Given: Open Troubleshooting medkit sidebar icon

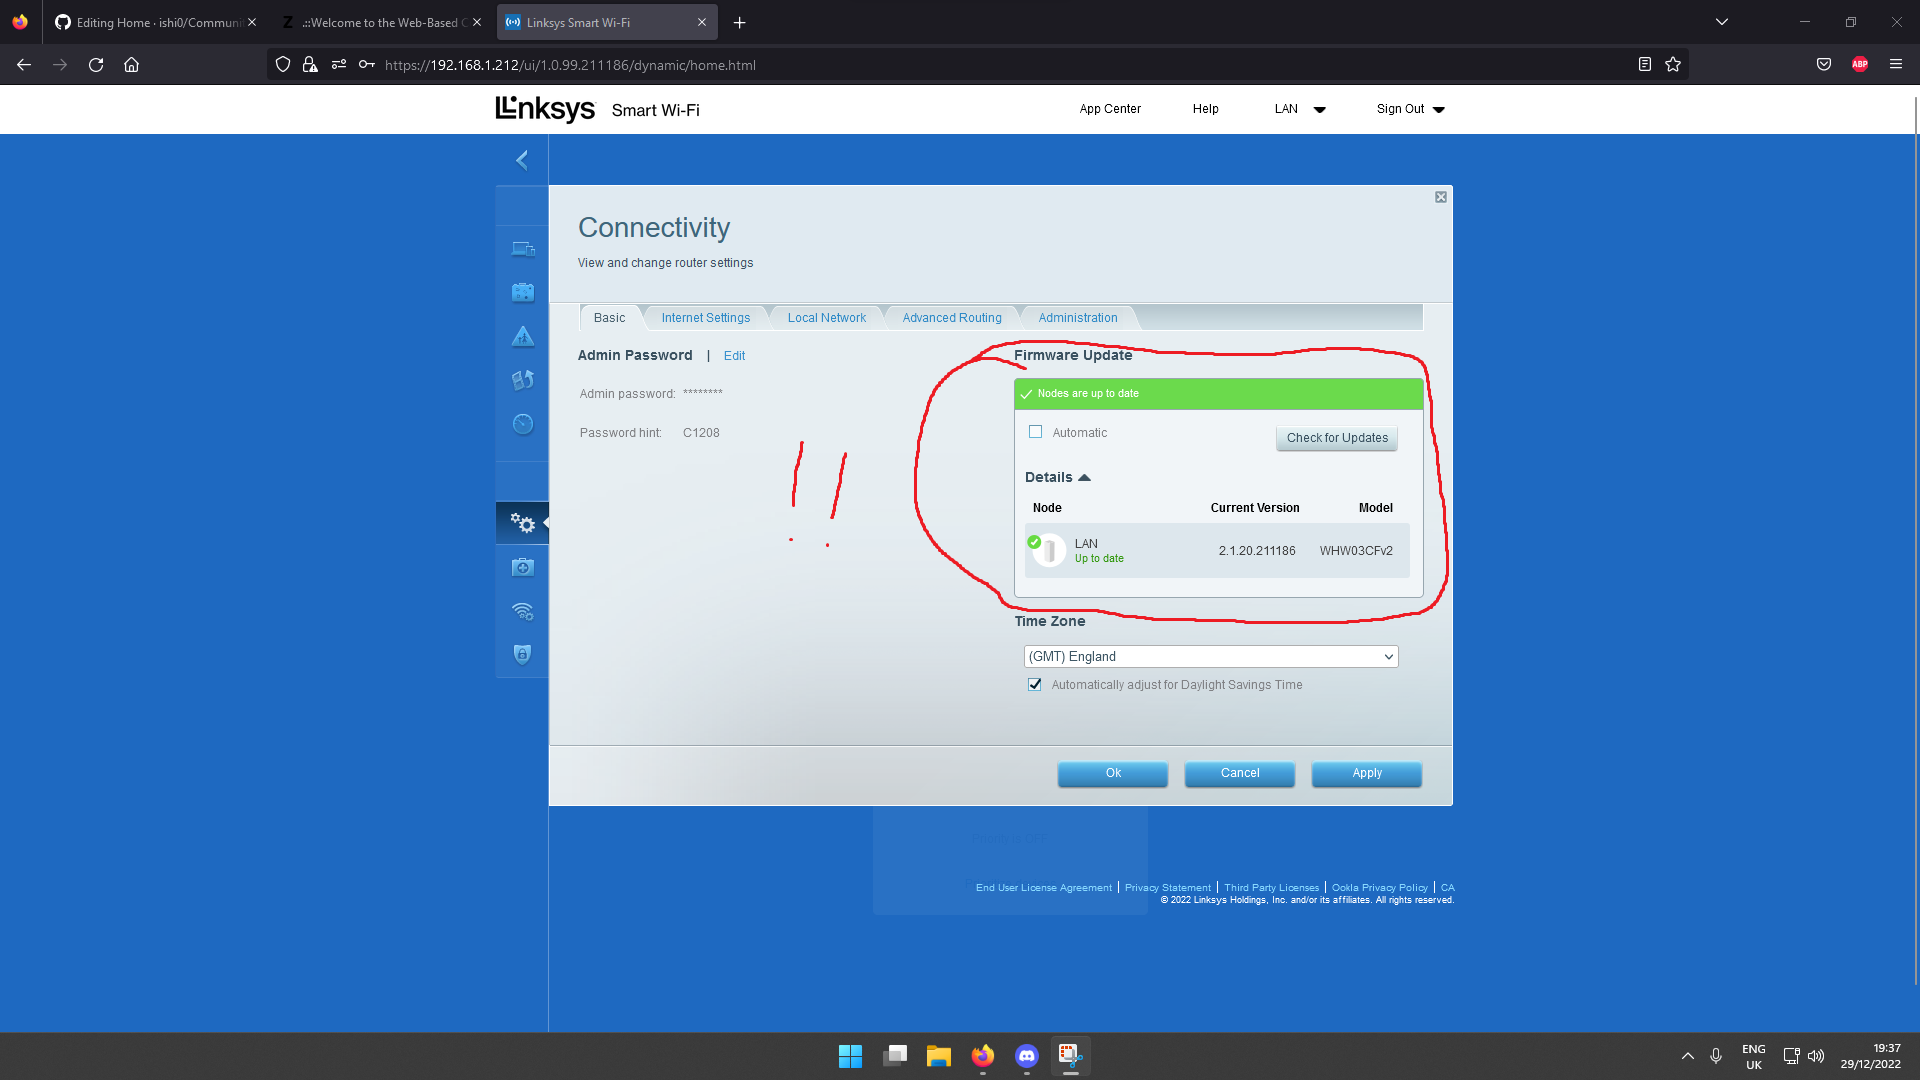Looking at the screenshot, I should coord(523,568).
